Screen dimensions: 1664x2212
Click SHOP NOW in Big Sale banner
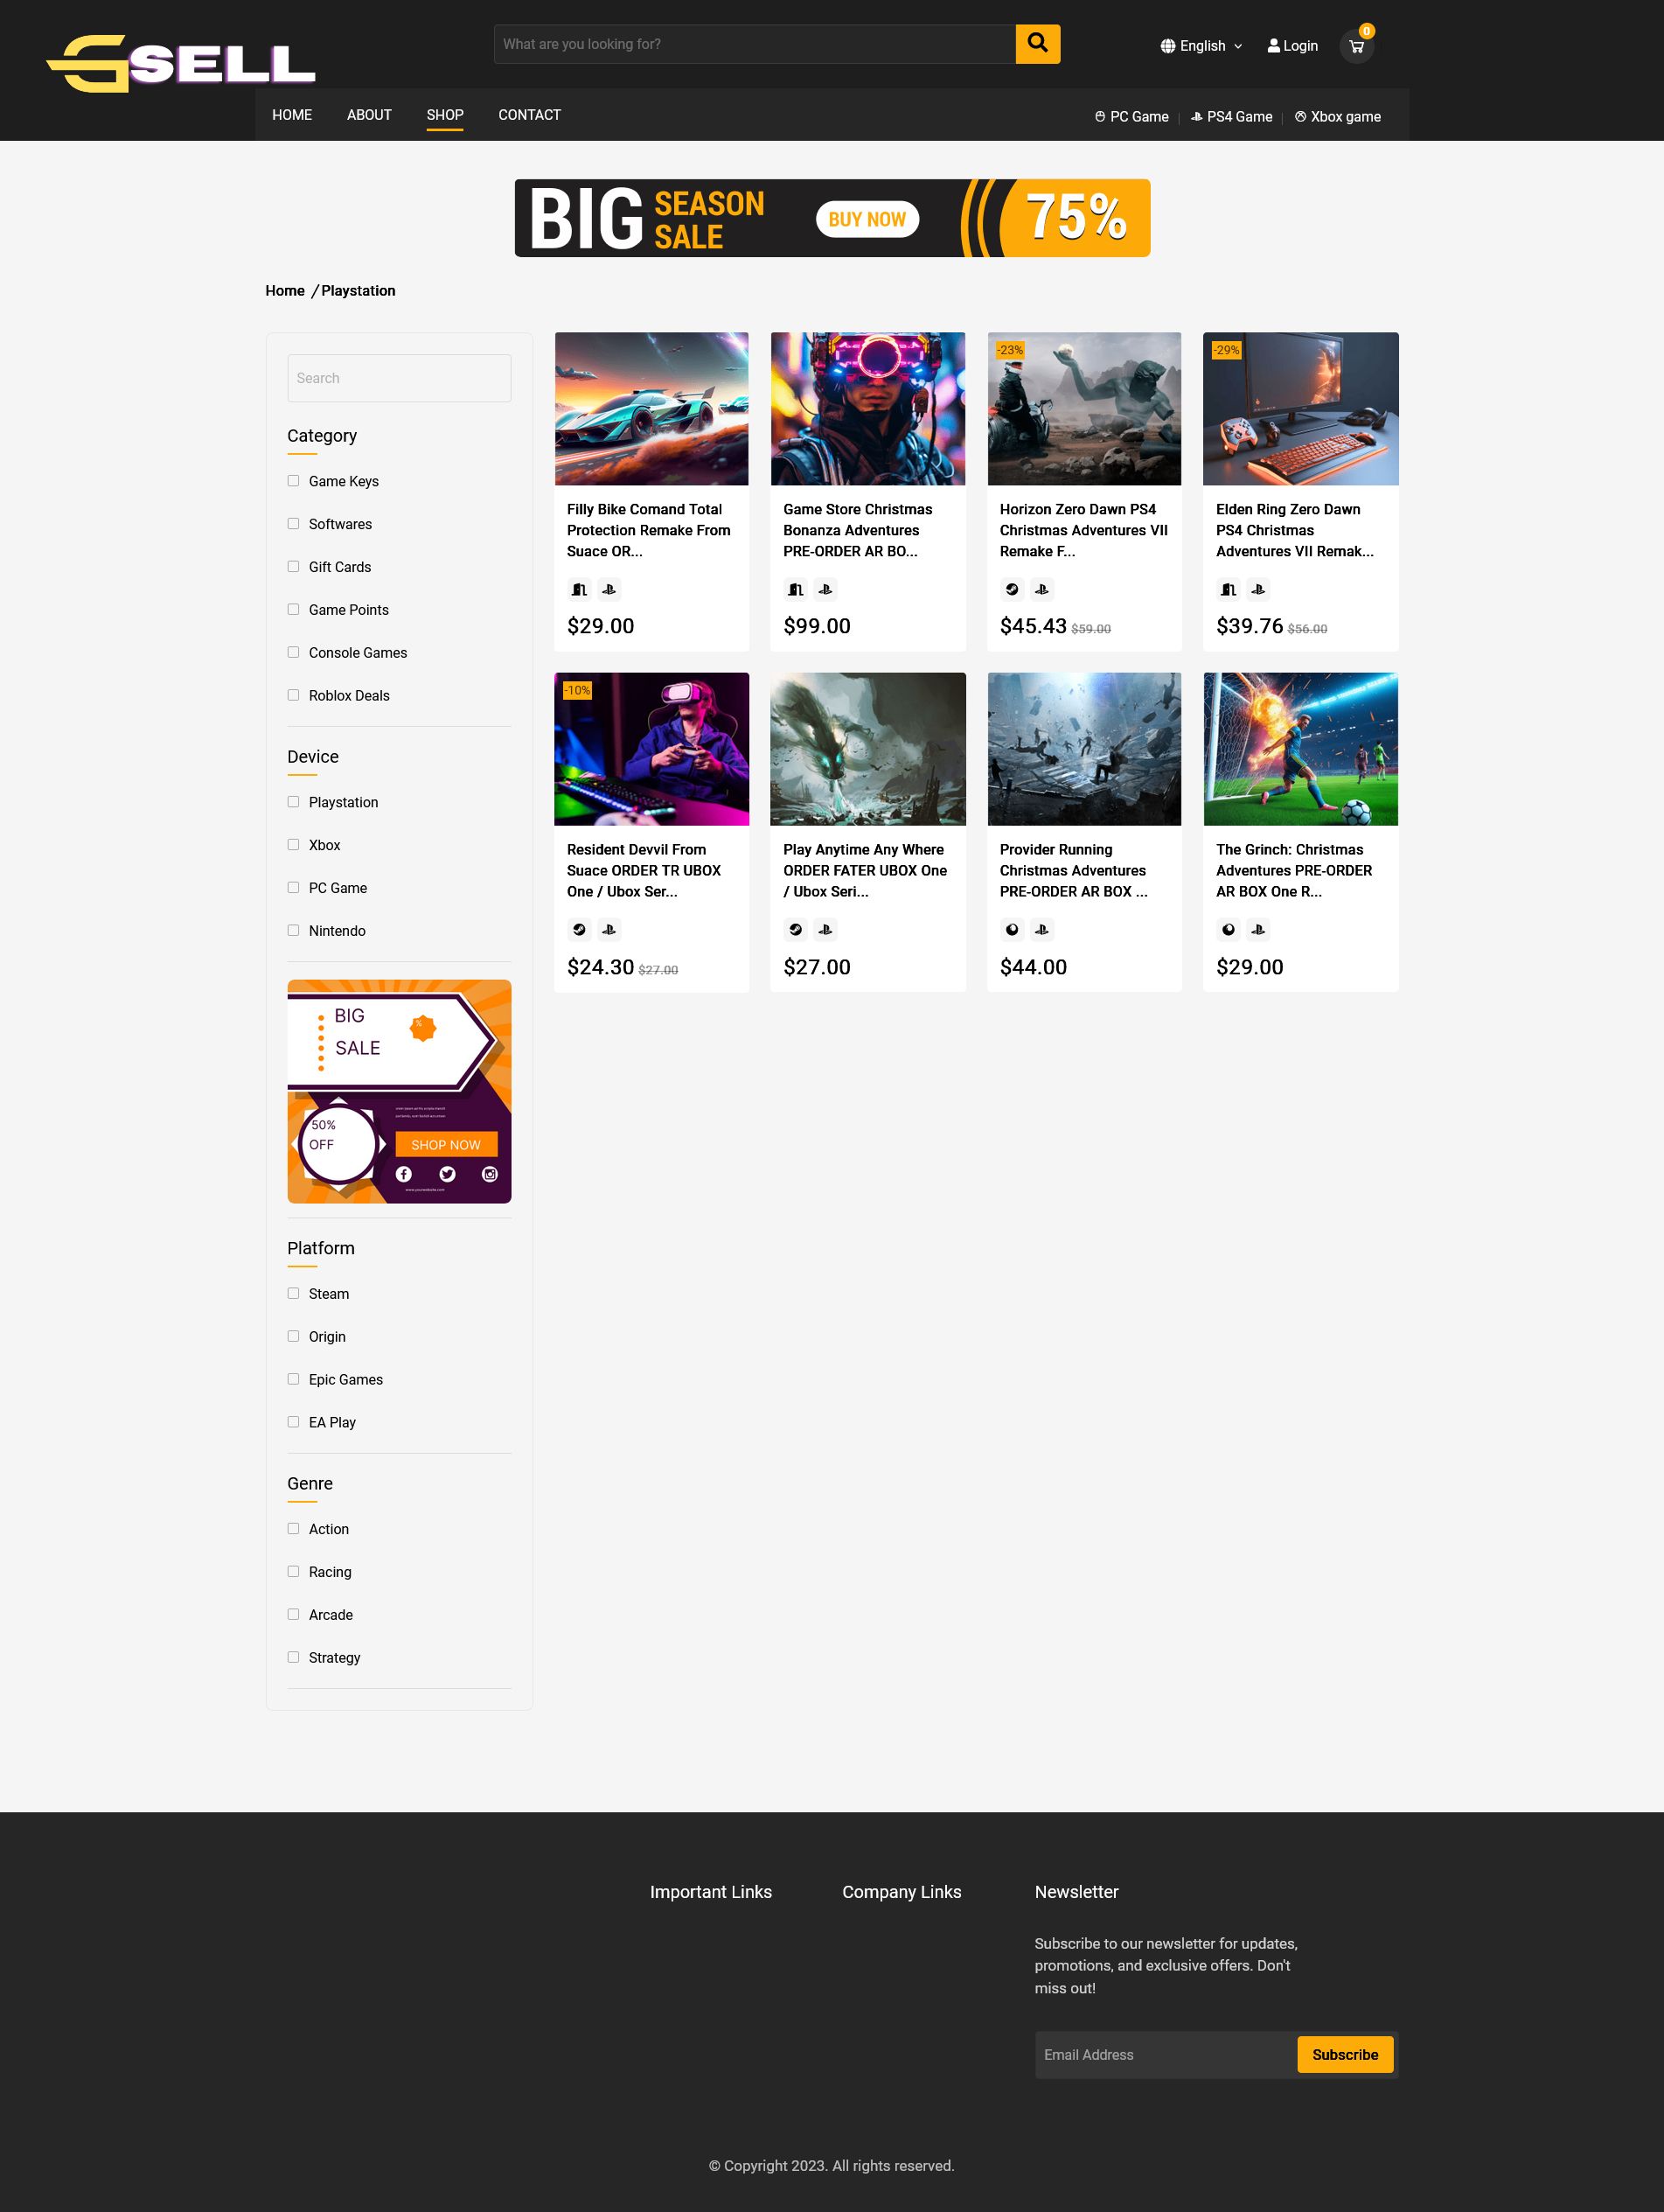(446, 1145)
